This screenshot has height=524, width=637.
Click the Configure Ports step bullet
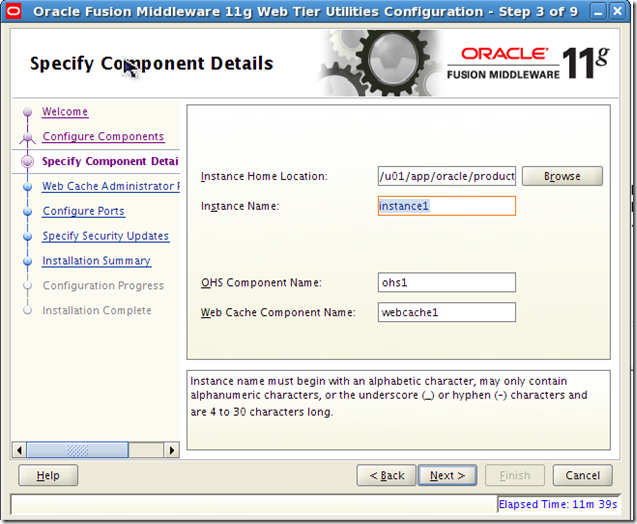[x=28, y=212]
